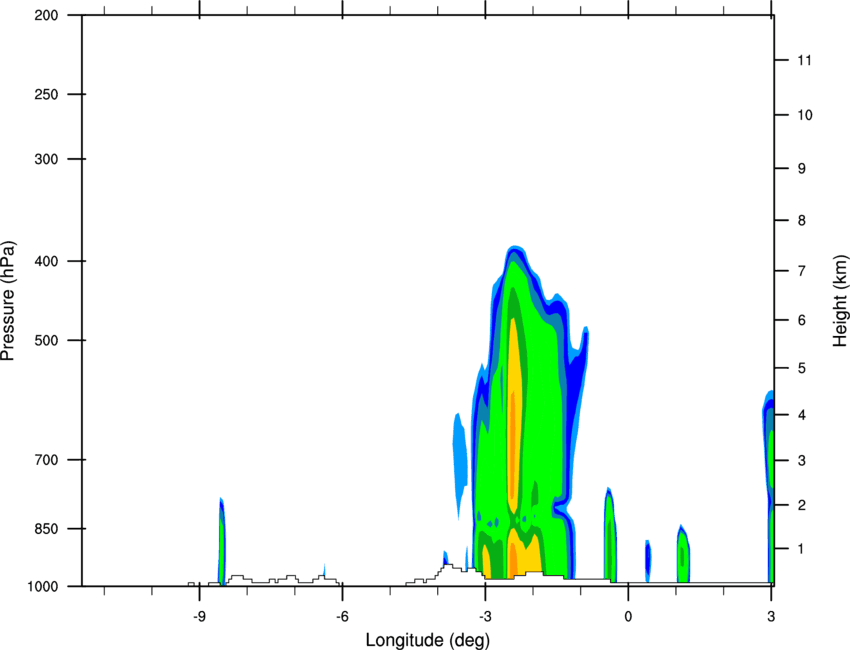This screenshot has height=650, width=850.
Task: Select the 200 pressure tick label
Action: [x=46, y=15]
